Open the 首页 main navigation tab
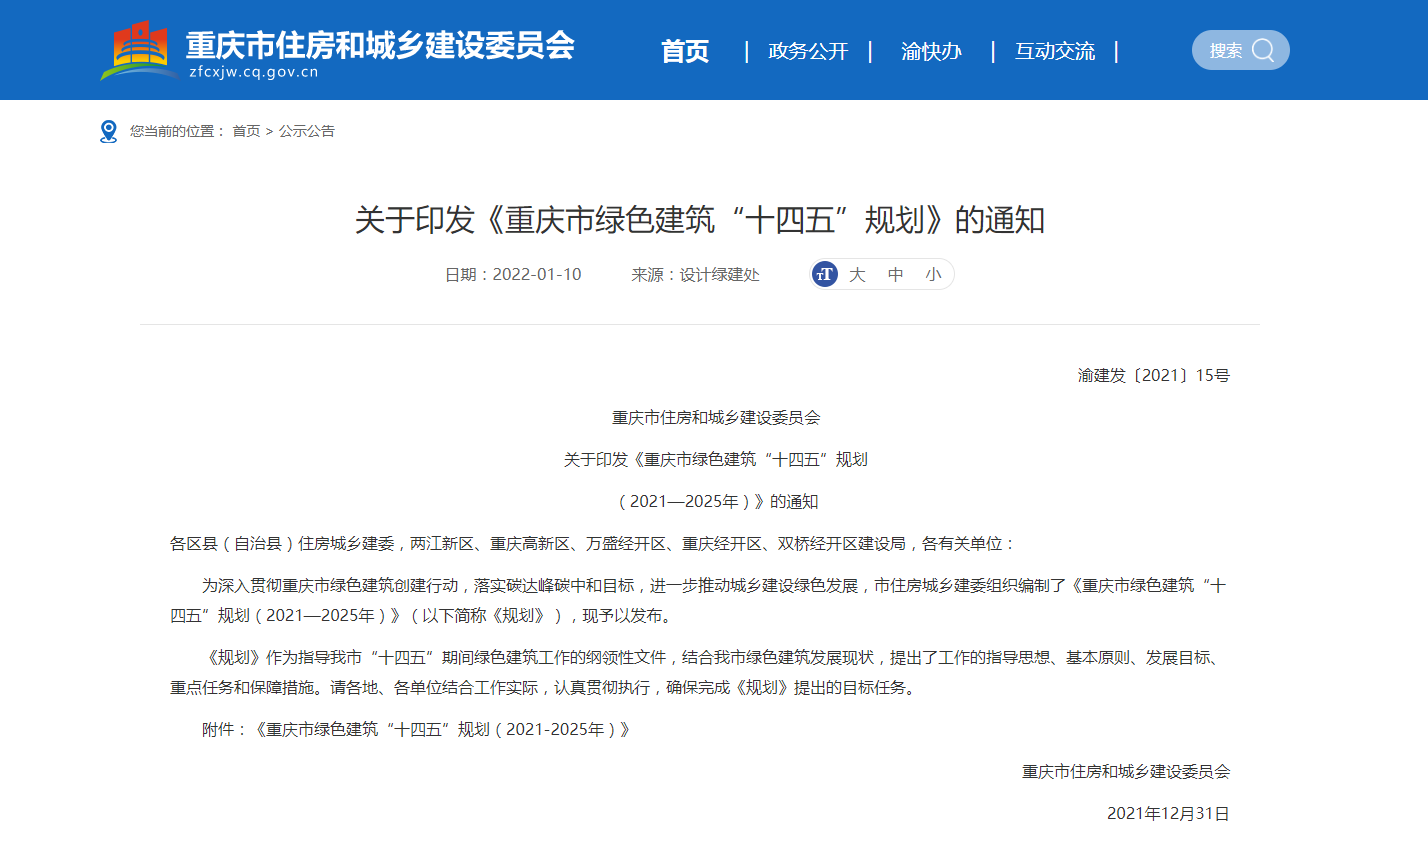Screen dimensions: 1428x856 (685, 51)
